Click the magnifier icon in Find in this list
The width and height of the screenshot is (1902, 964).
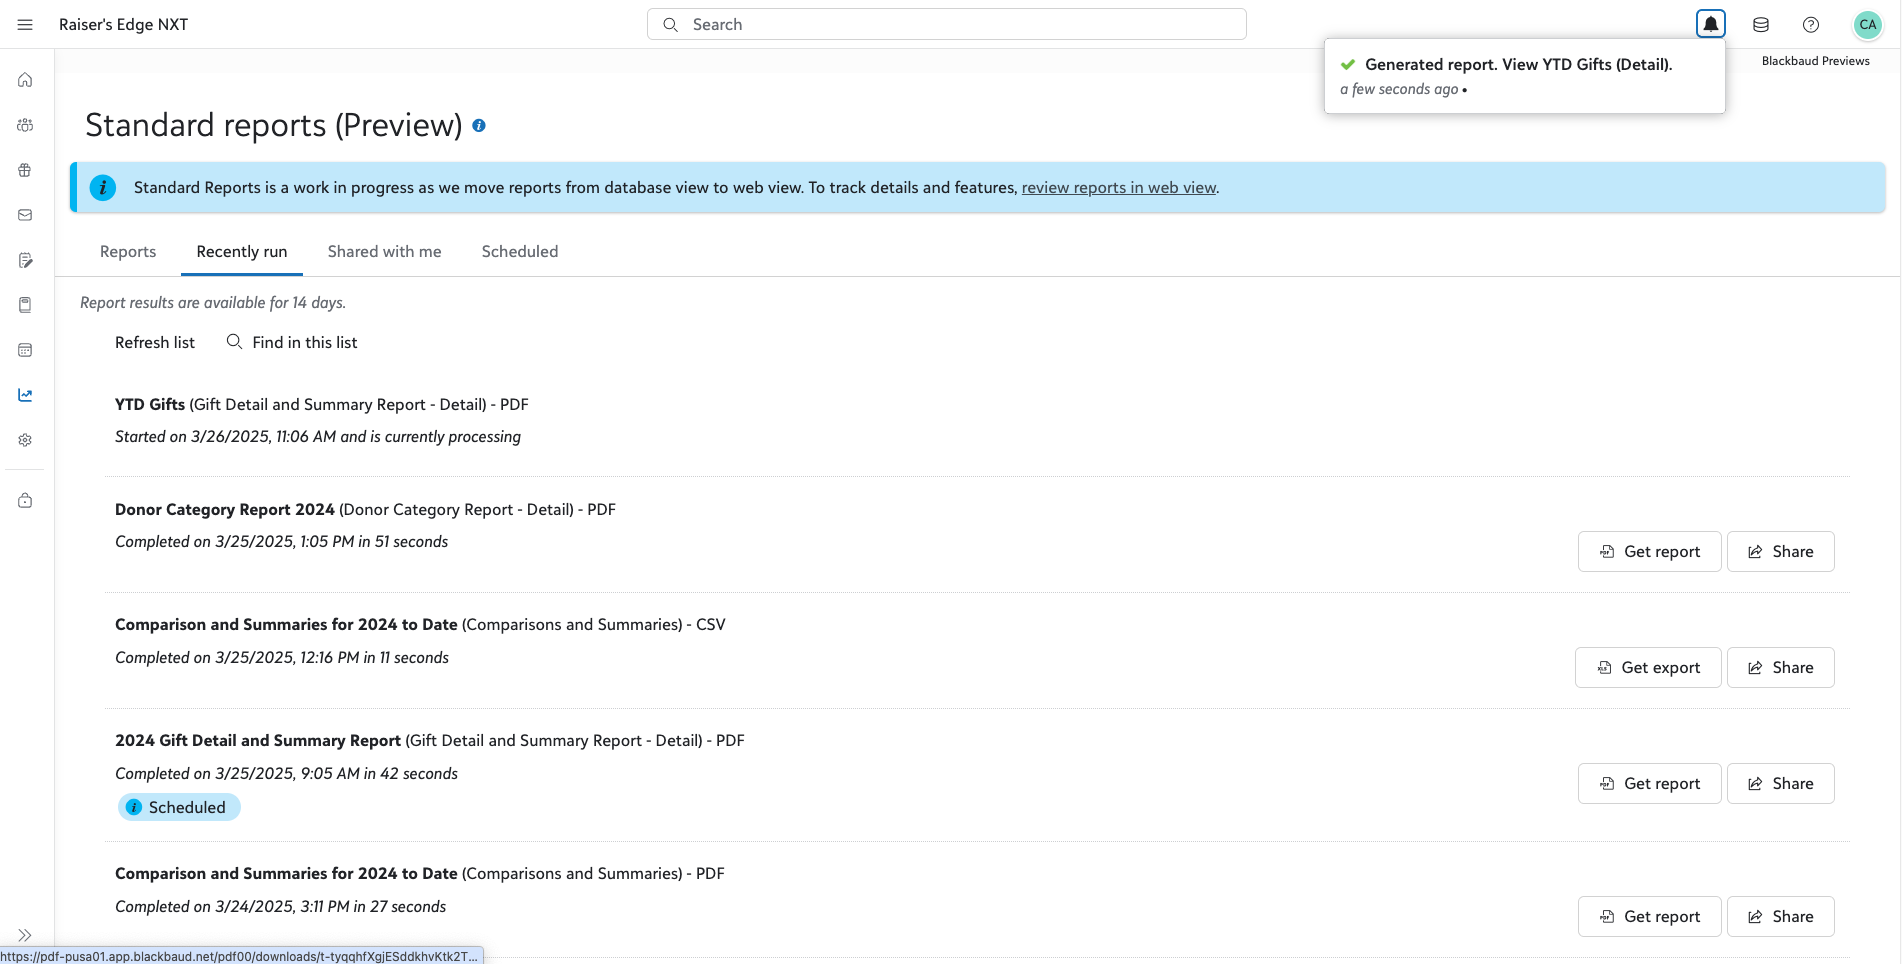234,342
